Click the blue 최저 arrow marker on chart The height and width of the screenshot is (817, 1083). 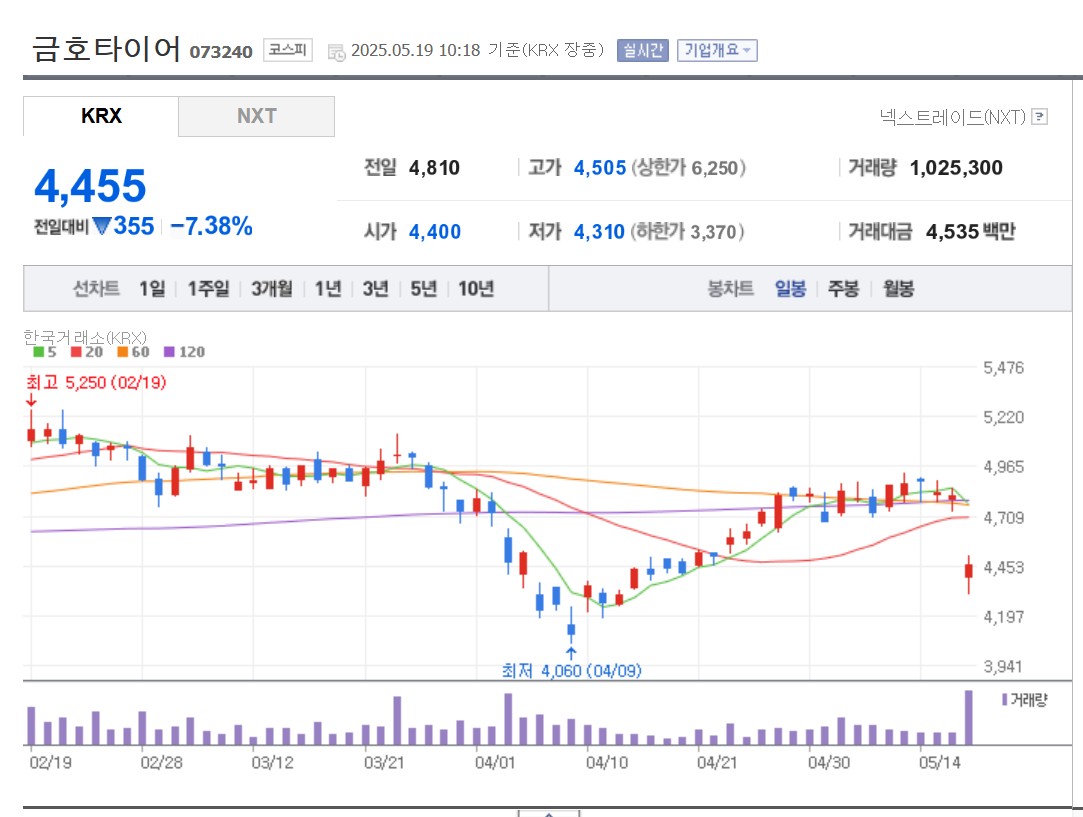click(571, 653)
